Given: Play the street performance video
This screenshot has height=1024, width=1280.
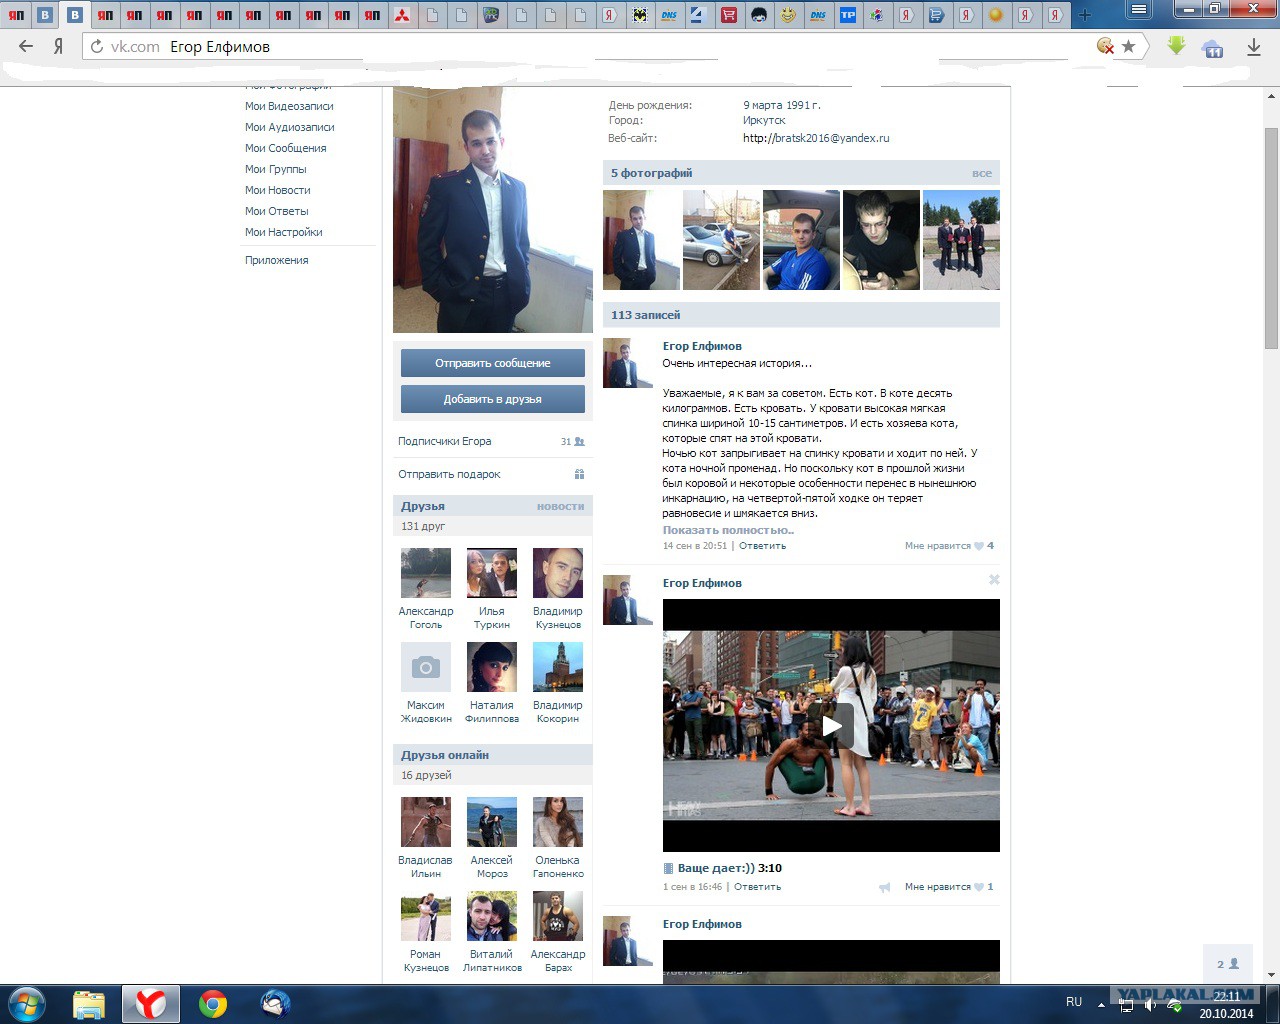Looking at the screenshot, I should coord(831,725).
